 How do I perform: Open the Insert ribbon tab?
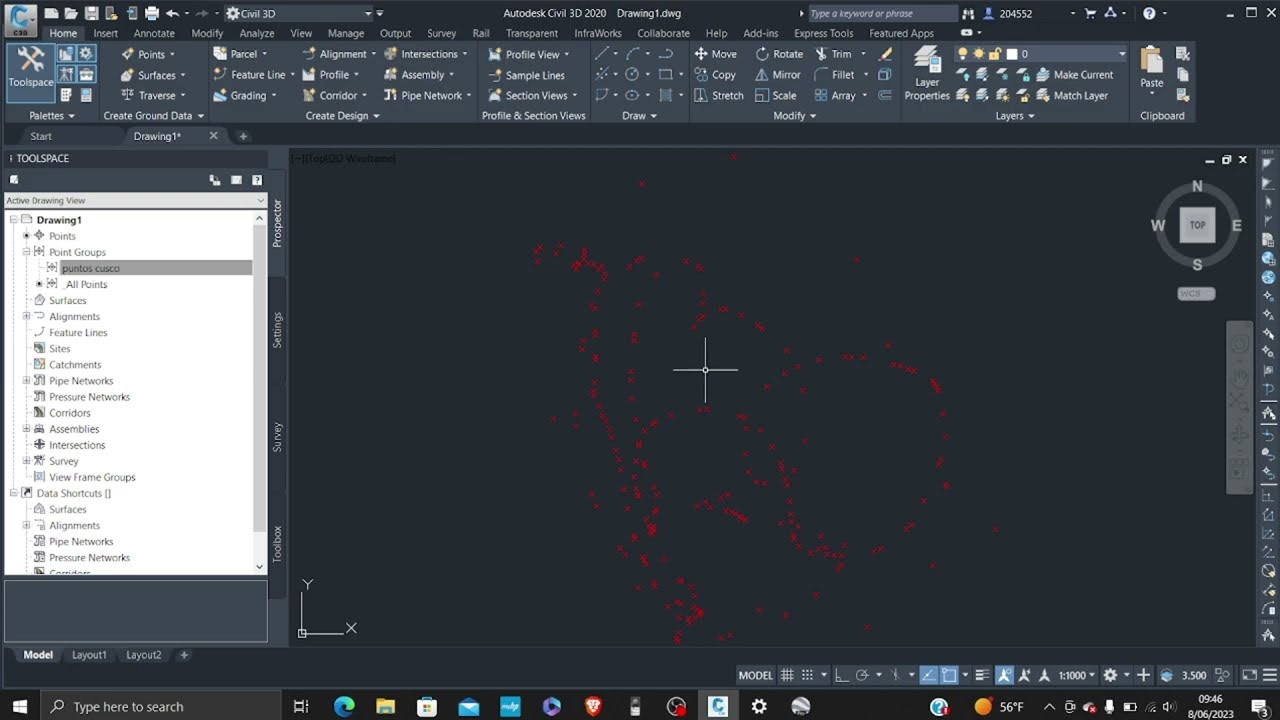click(x=106, y=33)
